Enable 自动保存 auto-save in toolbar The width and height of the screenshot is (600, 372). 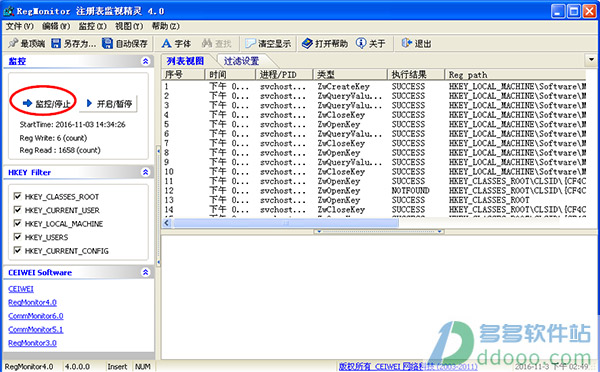click(x=125, y=44)
